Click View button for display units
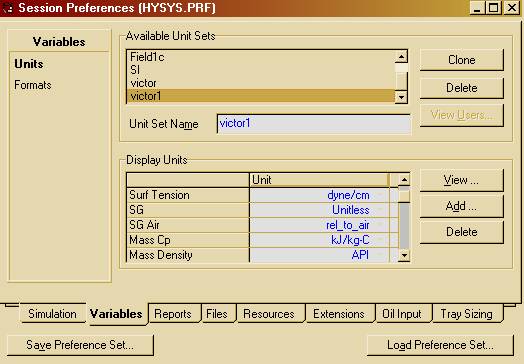 462,180
